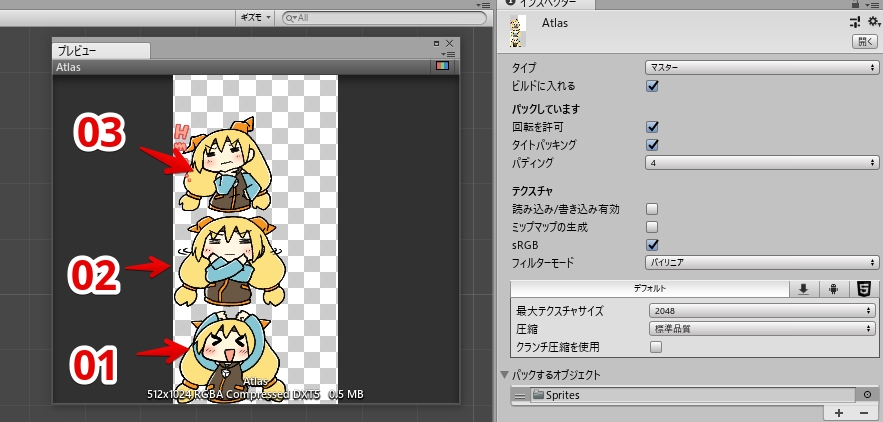Click the Atlas title in preview header
Image resolution: width=883 pixels, height=422 pixels.
click(69, 67)
